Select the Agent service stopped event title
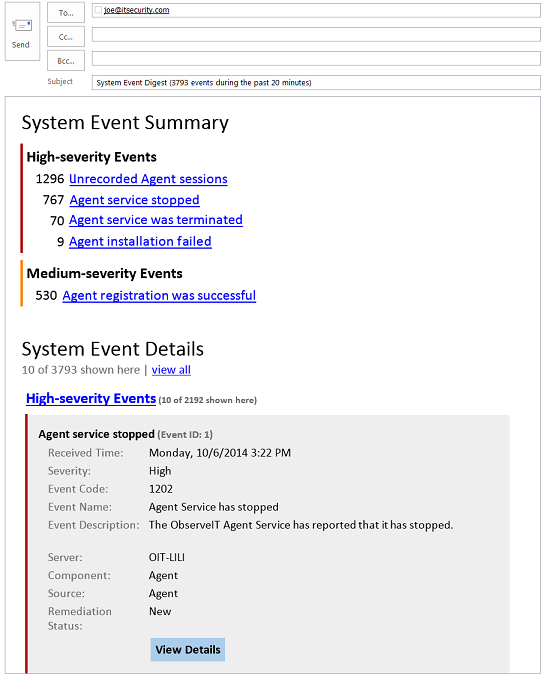 [x=96, y=434]
